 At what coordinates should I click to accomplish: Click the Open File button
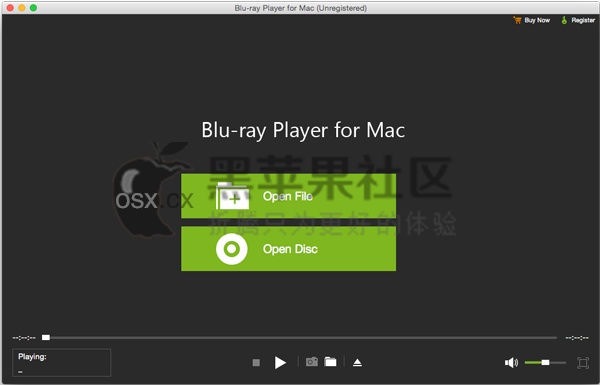point(289,196)
